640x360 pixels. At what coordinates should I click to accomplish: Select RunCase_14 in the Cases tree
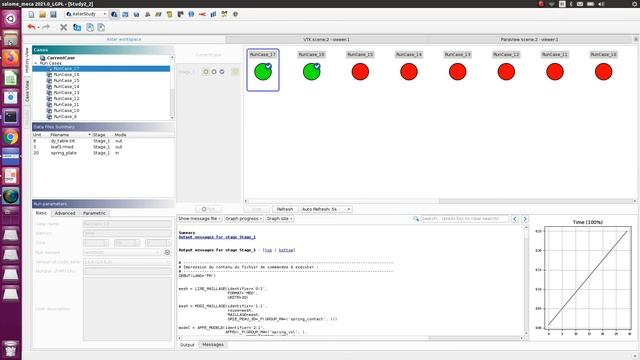pos(66,87)
